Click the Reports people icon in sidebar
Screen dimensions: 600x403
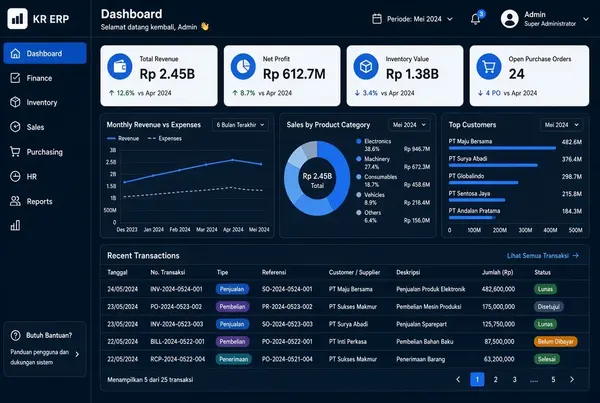(x=15, y=201)
